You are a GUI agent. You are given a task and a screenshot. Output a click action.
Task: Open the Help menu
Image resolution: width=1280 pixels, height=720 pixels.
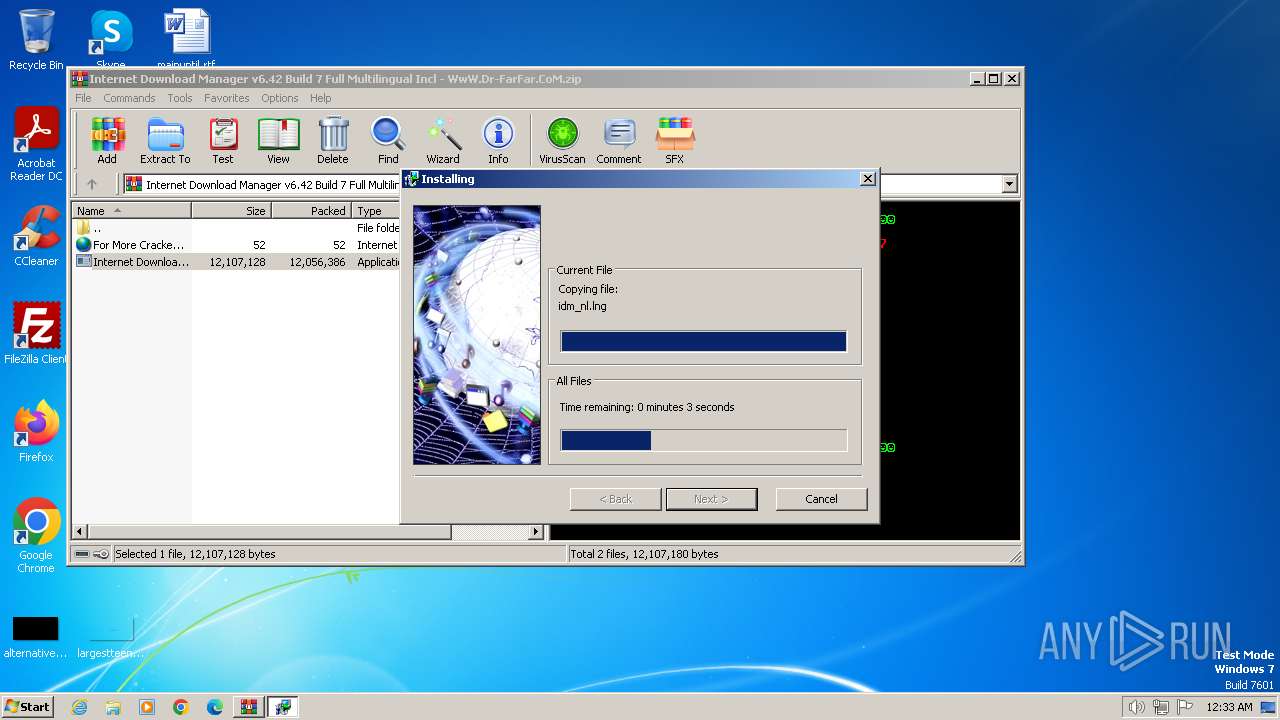[320, 98]
